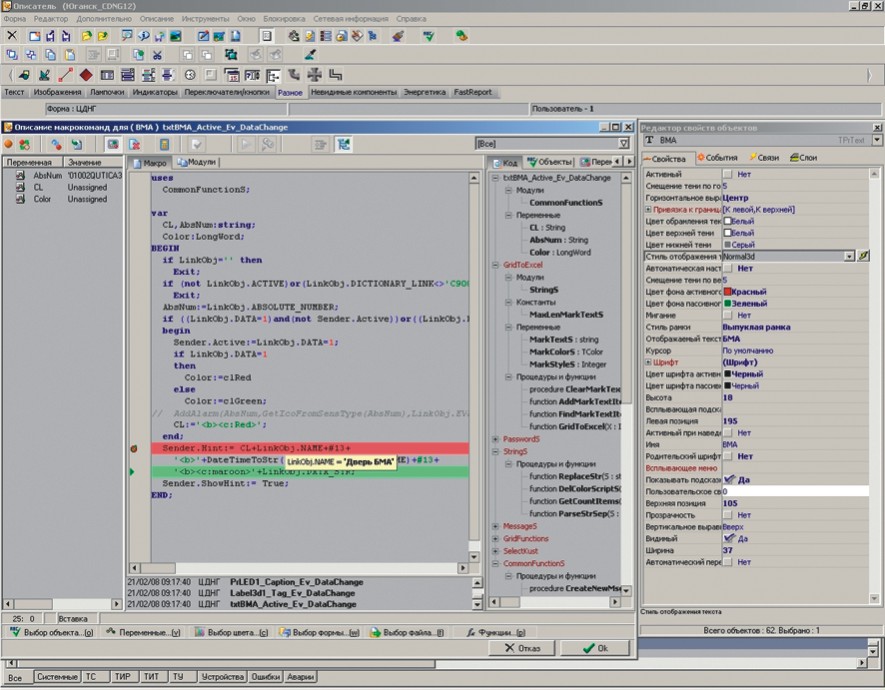Toggle the Мигание checkbox
Image resolution: width=885 pixels, height=690 pixels.
[728, 315]
